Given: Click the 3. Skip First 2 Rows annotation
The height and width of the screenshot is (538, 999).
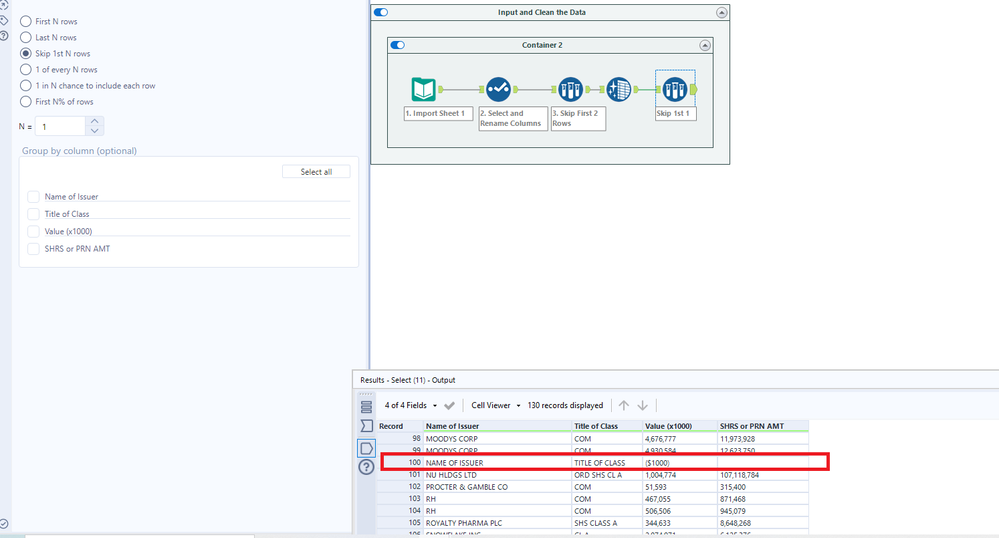Looking at the screenshot, I should point(578,119).
